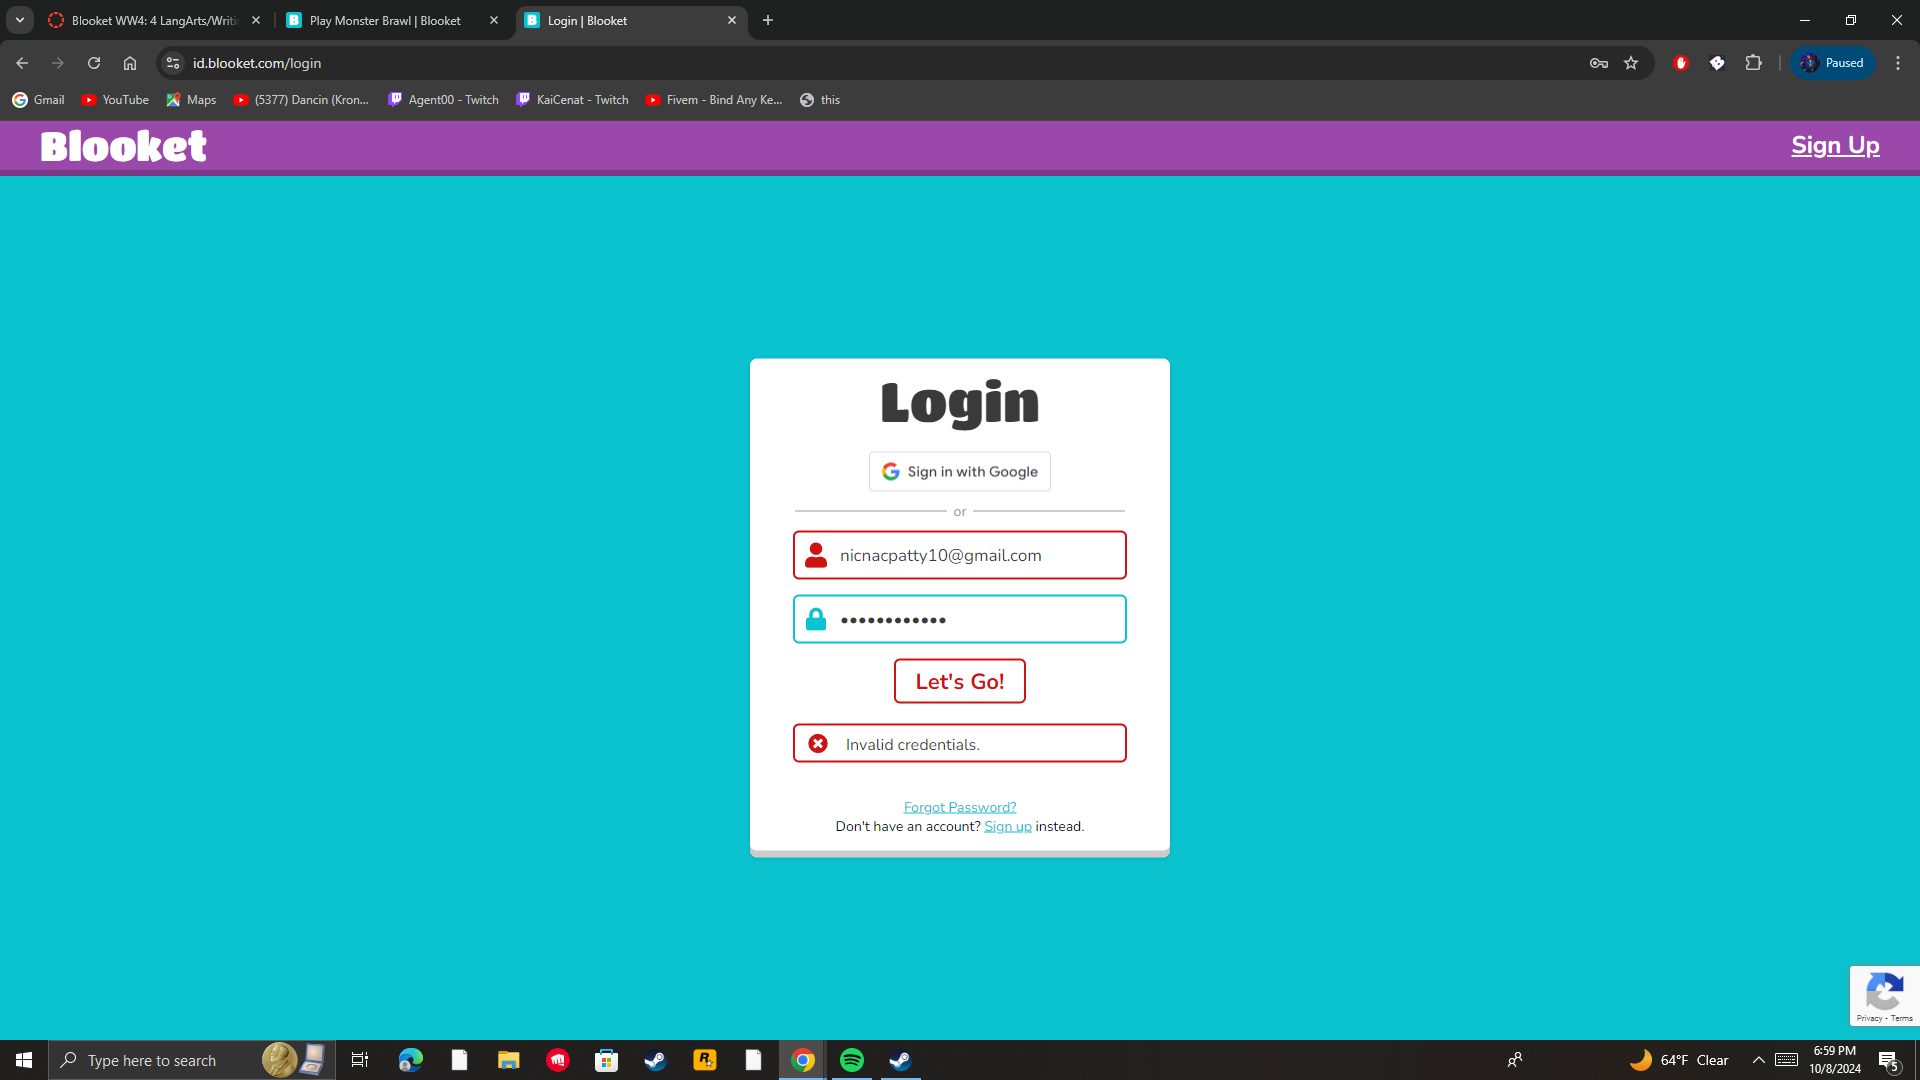Switch to Blooket WW4 LangArts tab
The image size is (1920, 1080).
point(153,20)
